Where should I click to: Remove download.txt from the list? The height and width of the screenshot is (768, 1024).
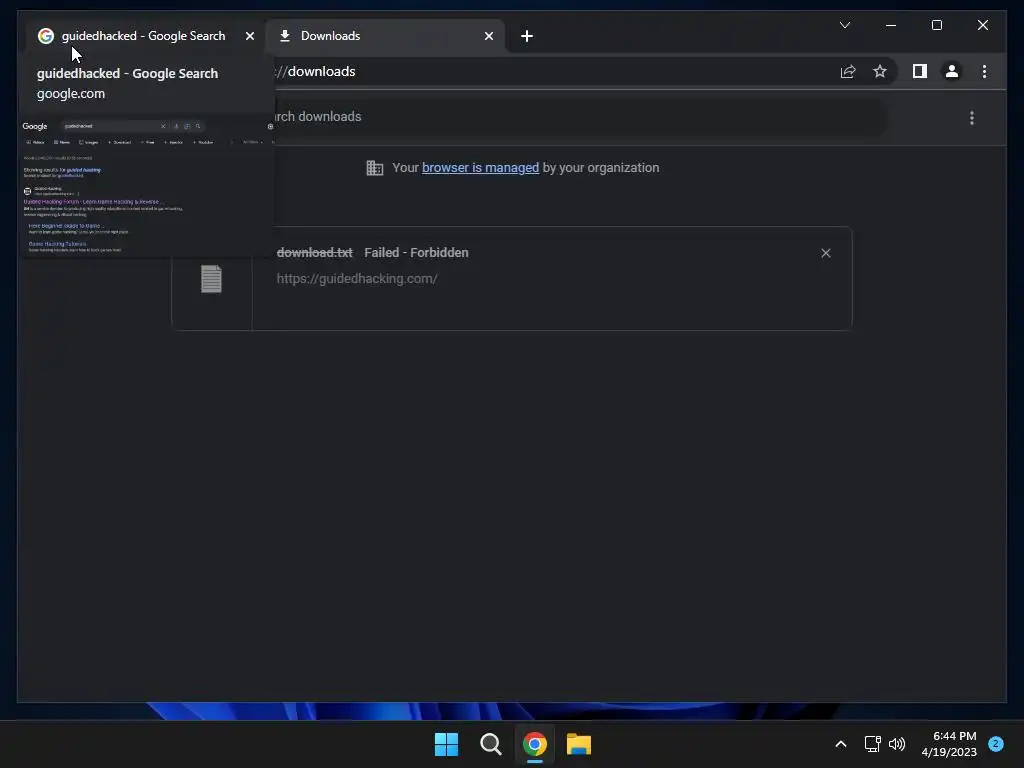tap(825, 253)
